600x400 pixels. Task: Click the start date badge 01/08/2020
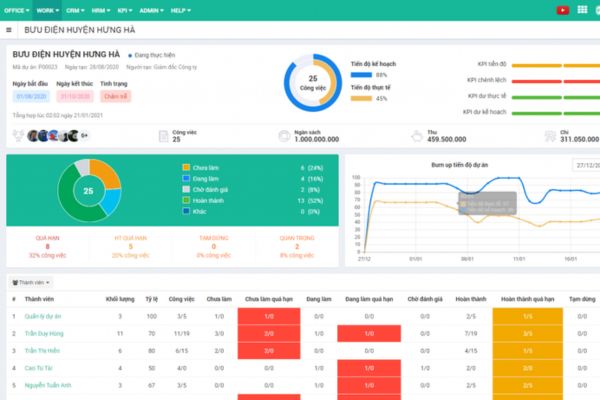[31, 96]
